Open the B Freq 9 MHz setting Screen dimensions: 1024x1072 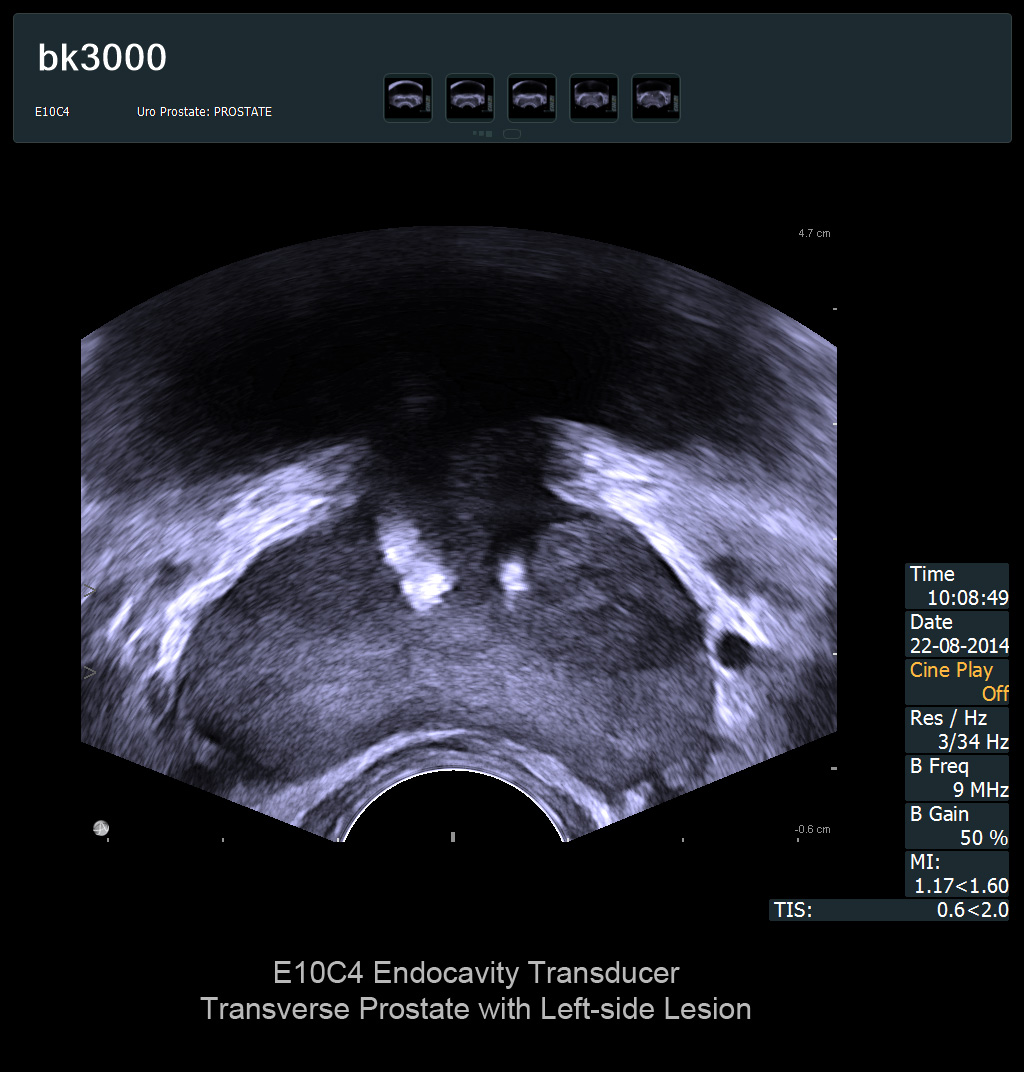pyautogui.click(x=957, y=778)
